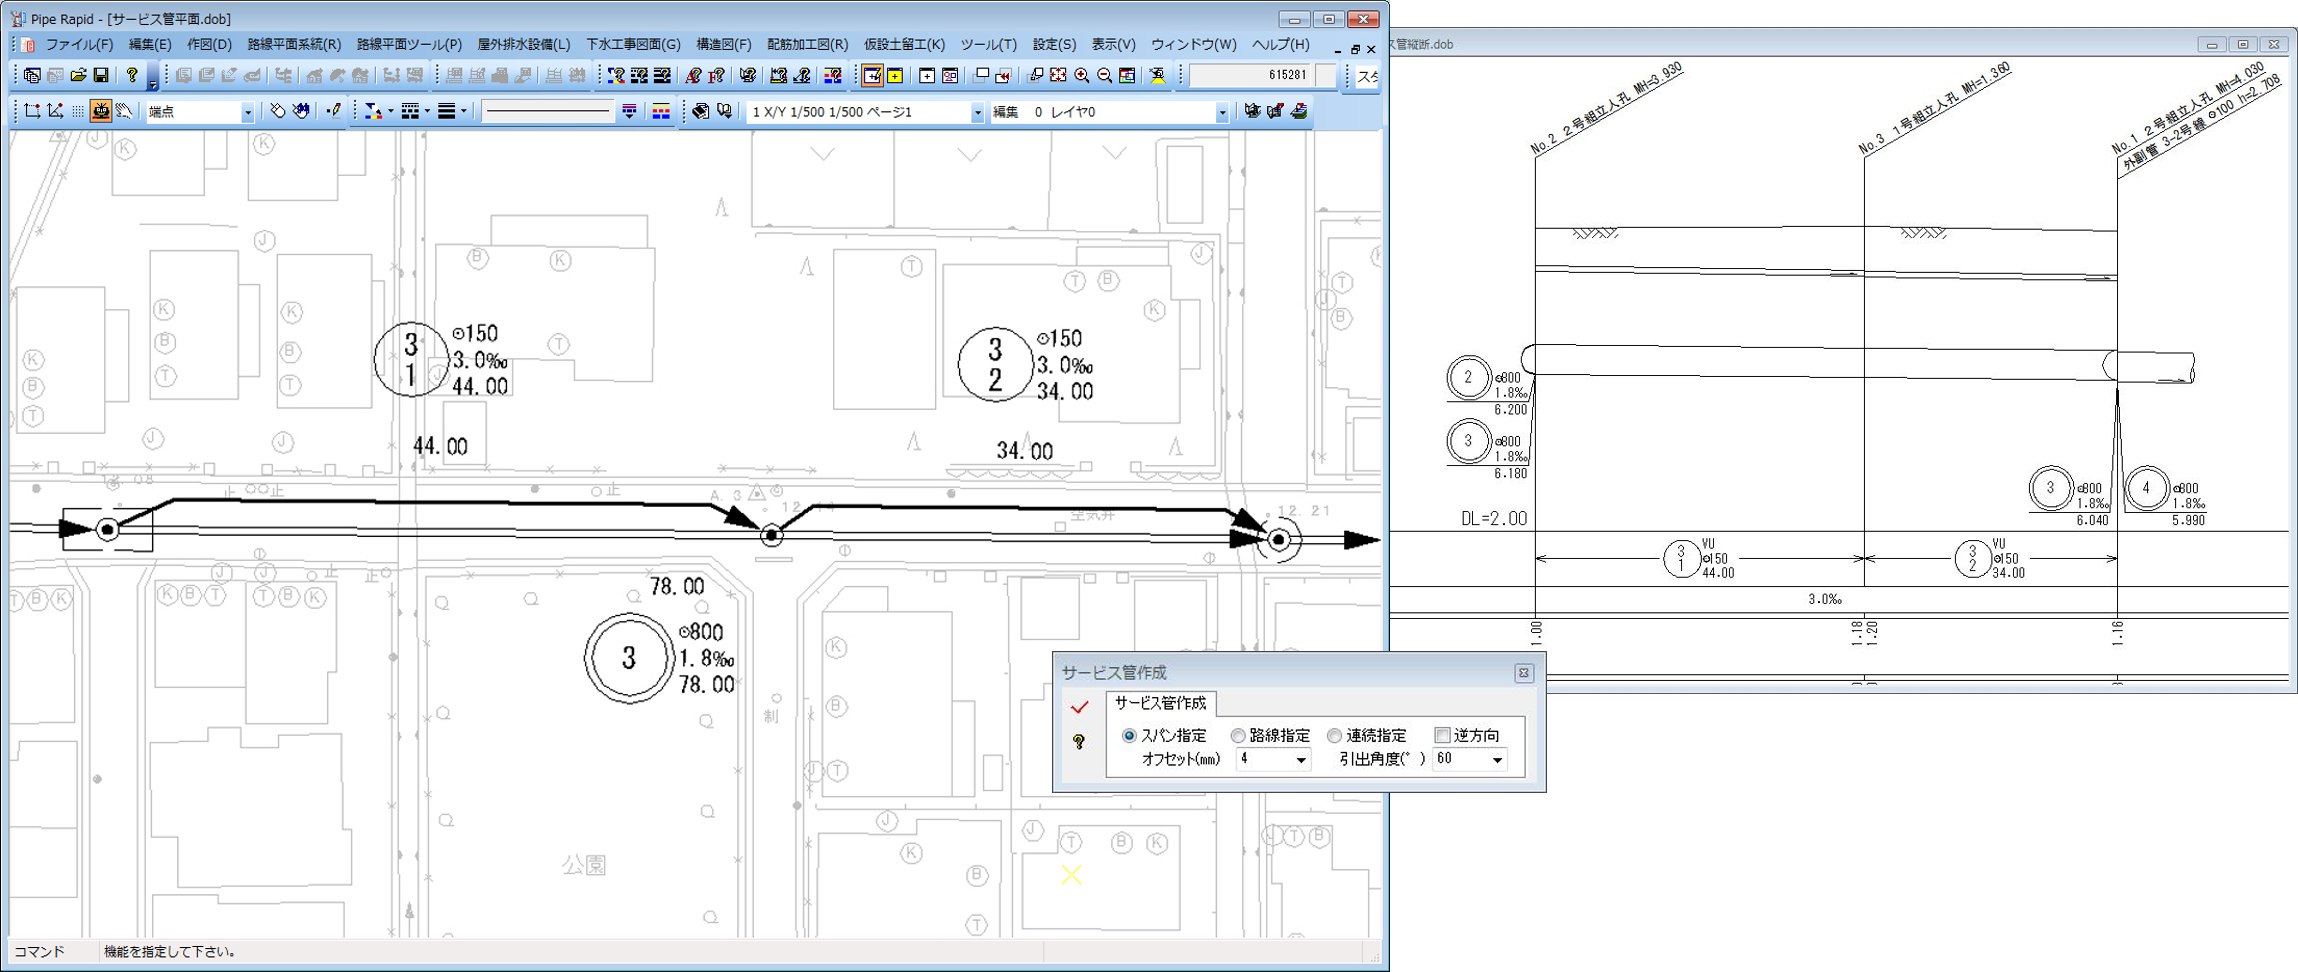Open the 端点 snap mode dropdown
Screen dimensions: 2298x972
[x=247, y=112]
